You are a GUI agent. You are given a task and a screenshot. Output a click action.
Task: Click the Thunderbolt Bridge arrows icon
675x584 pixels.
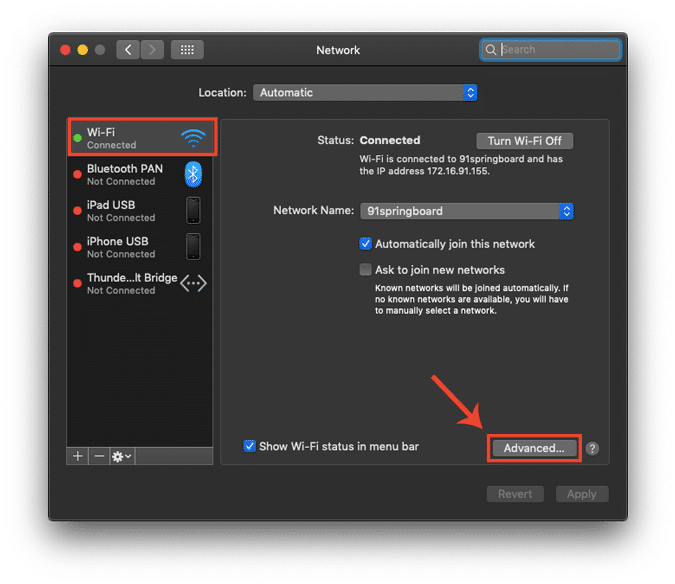coord(193,283)
